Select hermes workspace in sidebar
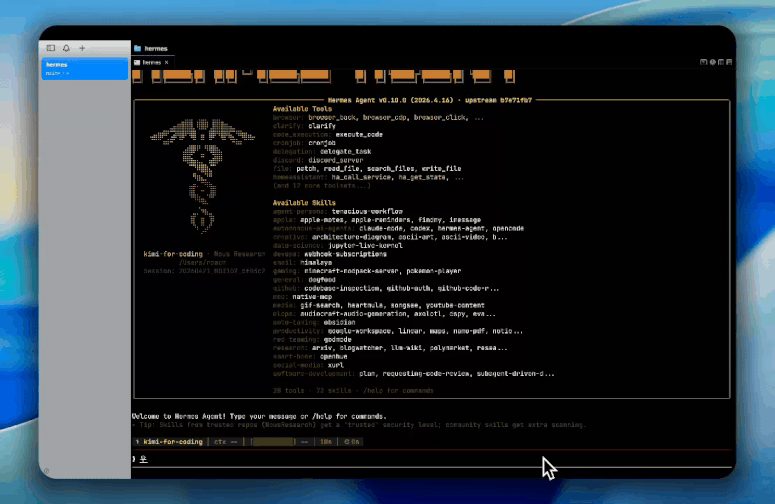Screen dimensions: 775x504 click(85, 69)
